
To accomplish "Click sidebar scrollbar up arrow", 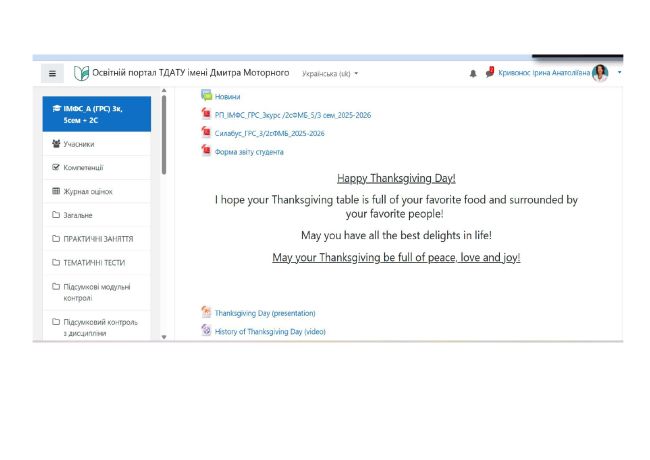I will tap(164, 90).
